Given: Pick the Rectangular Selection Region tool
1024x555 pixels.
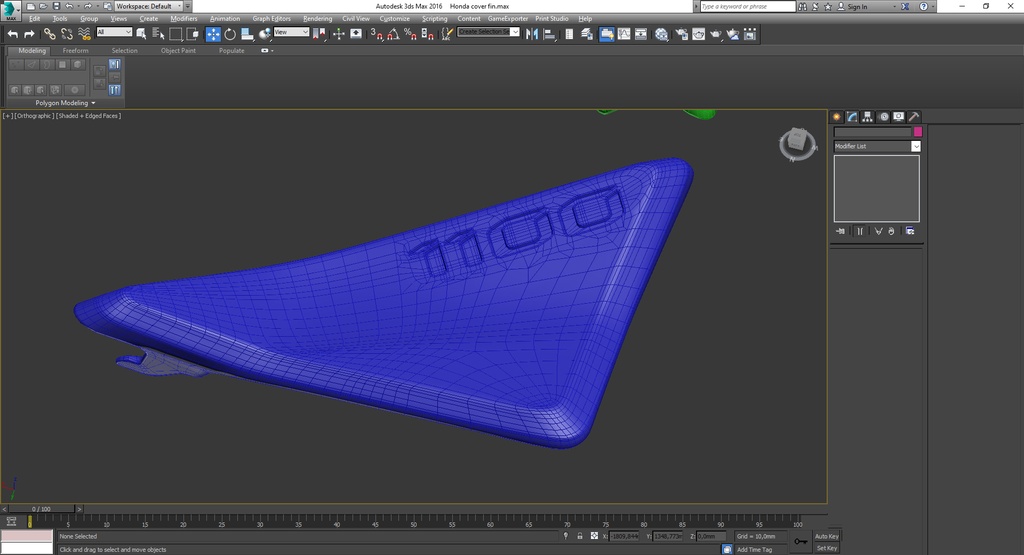Looking at the screenshot, I should click(x=176, y=34).
